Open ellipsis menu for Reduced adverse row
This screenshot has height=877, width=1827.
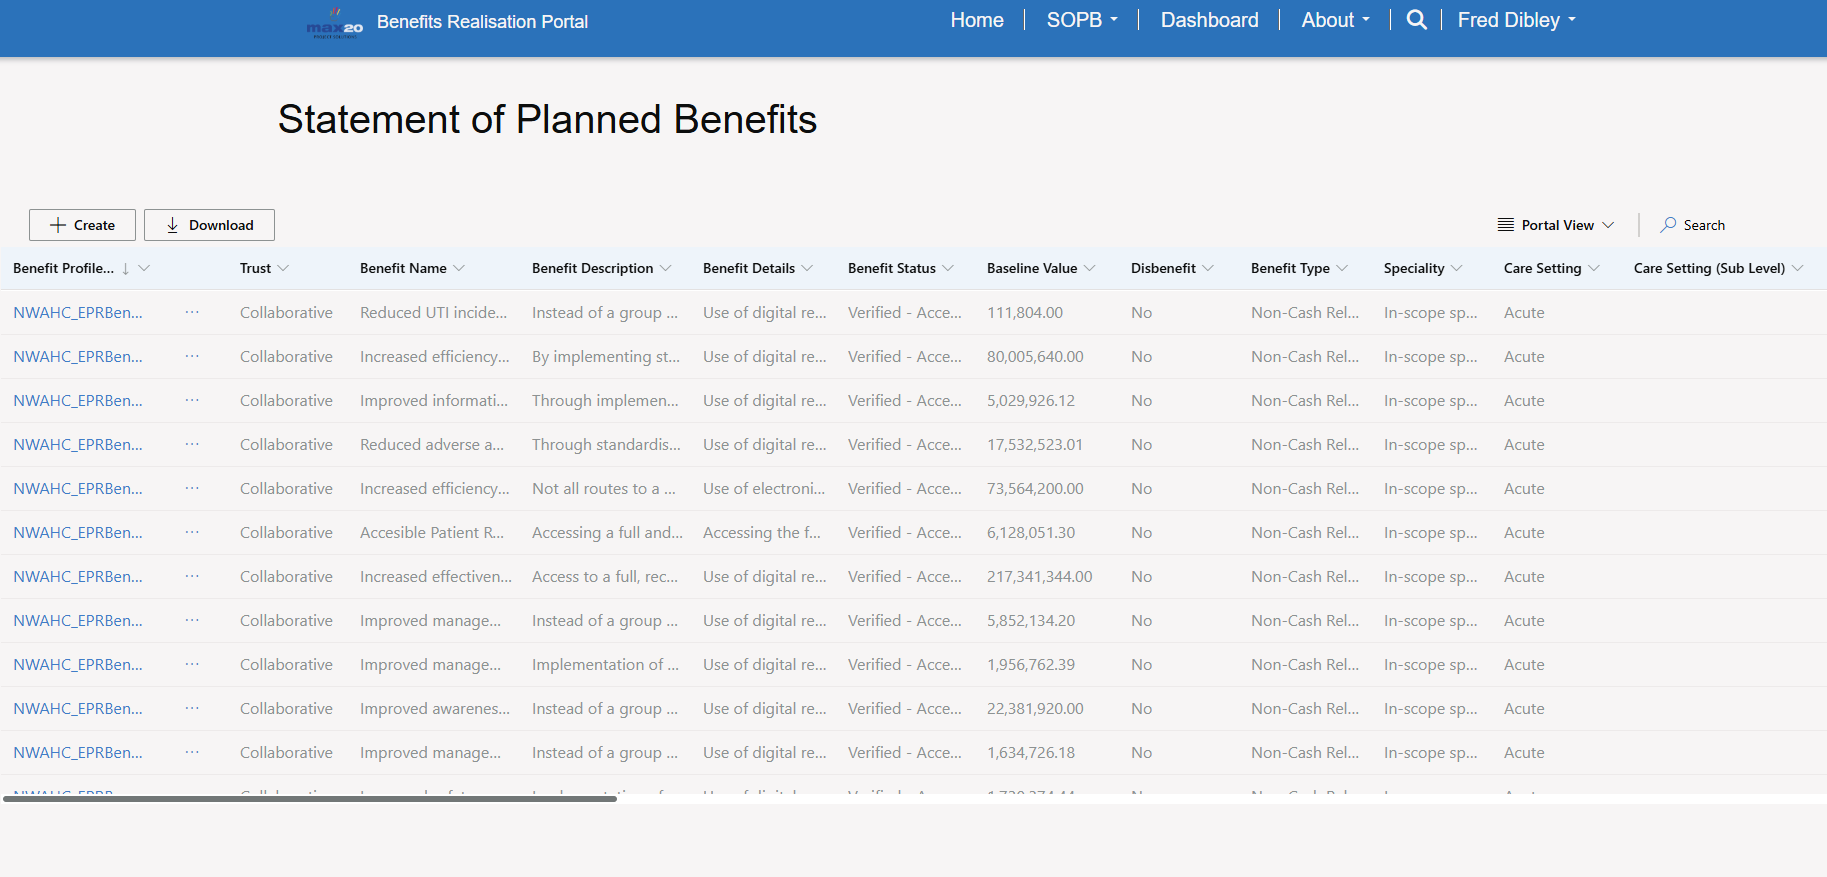(x=192, y=445)
